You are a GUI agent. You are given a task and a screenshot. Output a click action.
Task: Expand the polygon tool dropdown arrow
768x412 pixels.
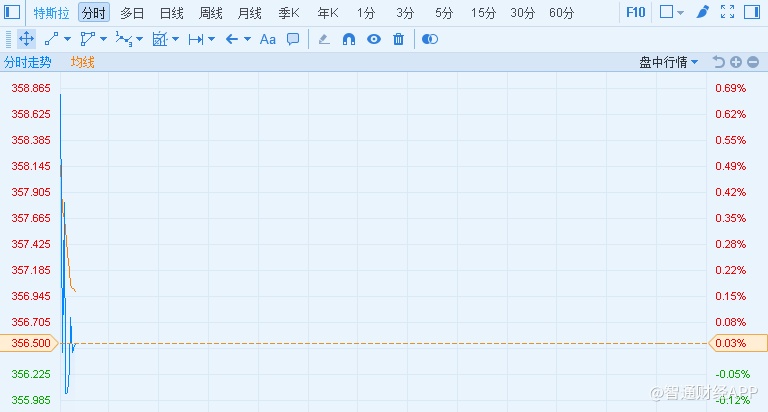coord(103,39)
